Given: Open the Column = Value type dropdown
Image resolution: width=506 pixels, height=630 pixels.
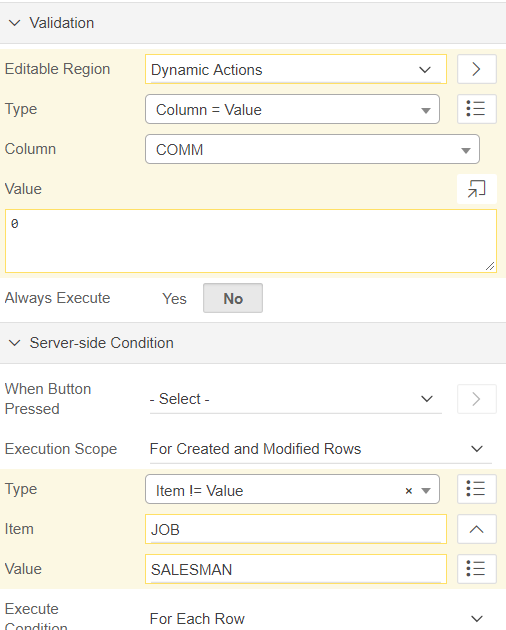Looking at the screenshot, I should coord(292,109).
